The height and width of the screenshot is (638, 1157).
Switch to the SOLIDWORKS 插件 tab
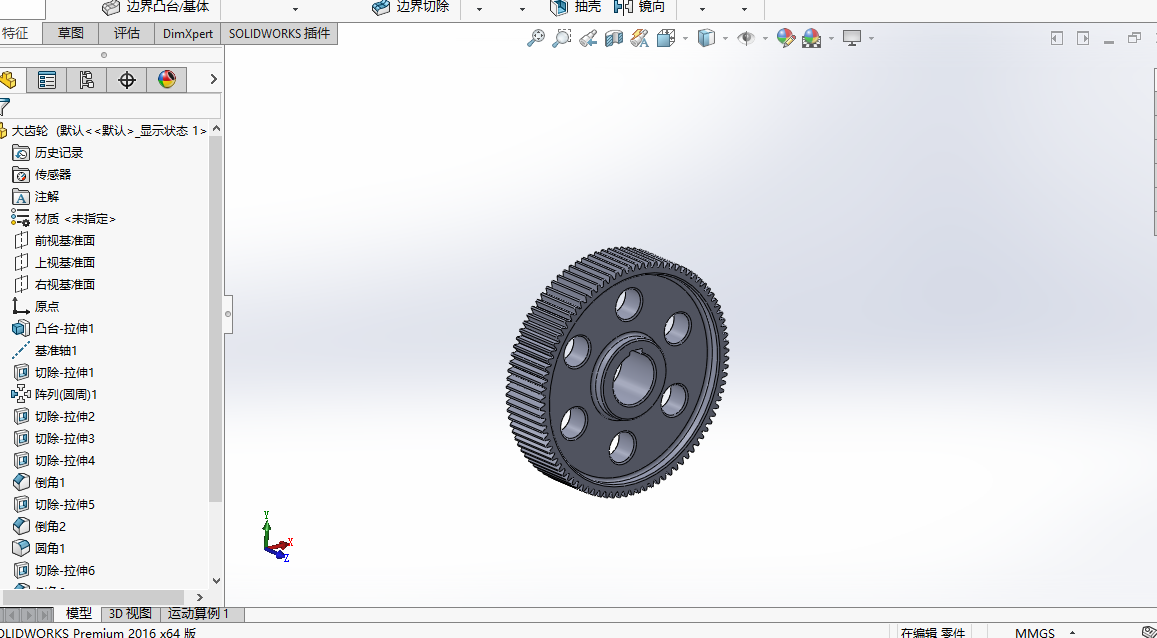coord(279,33)
